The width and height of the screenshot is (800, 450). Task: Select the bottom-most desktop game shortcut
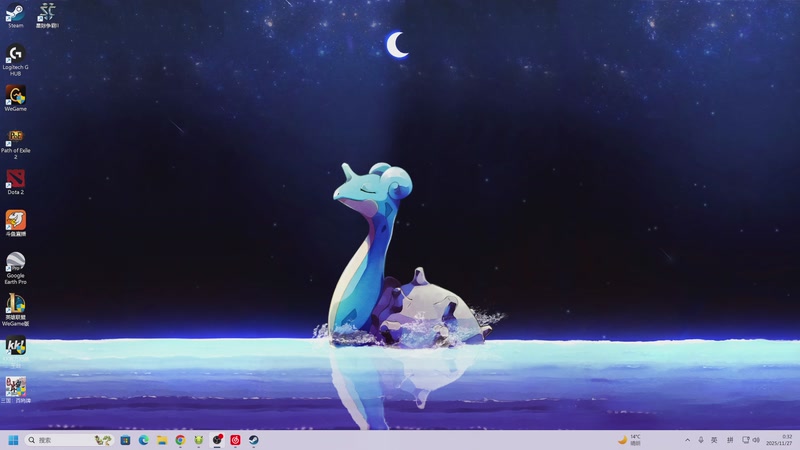[x=15, y=390]
